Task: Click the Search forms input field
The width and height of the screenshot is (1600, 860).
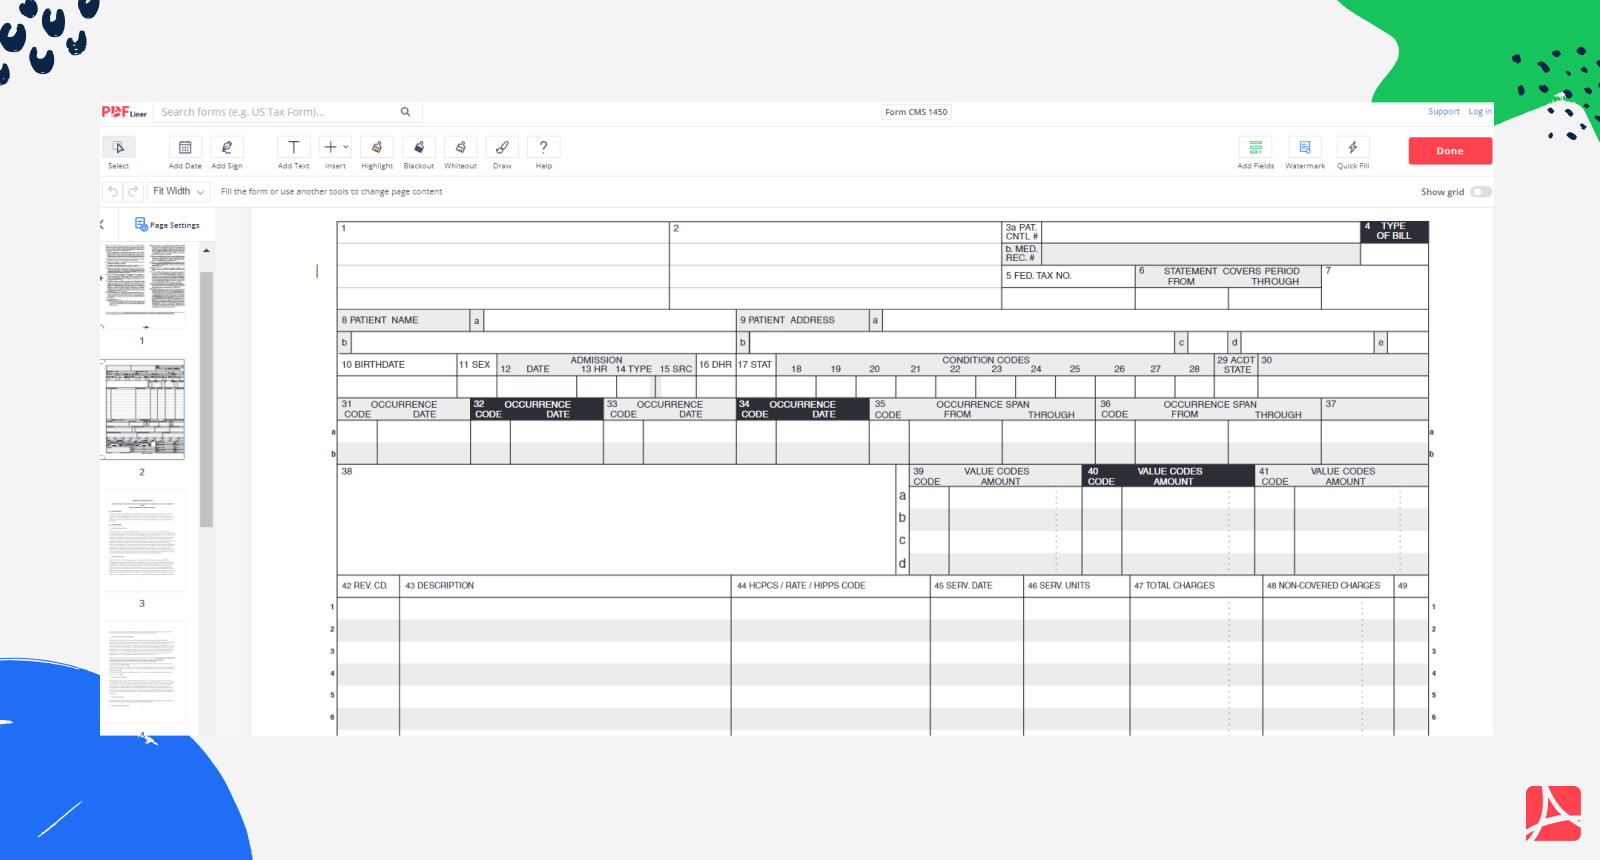Action: [x=280, y=112]
